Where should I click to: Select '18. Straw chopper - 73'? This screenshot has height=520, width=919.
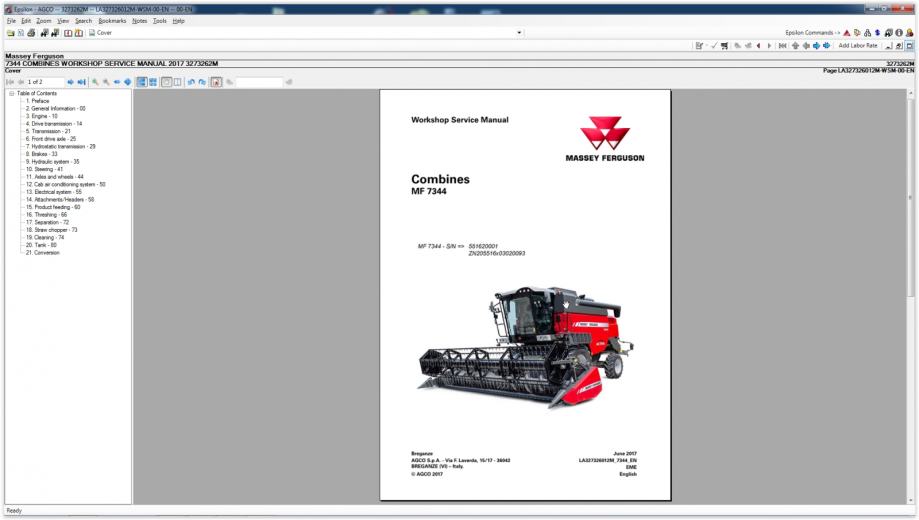coord(52,230)
